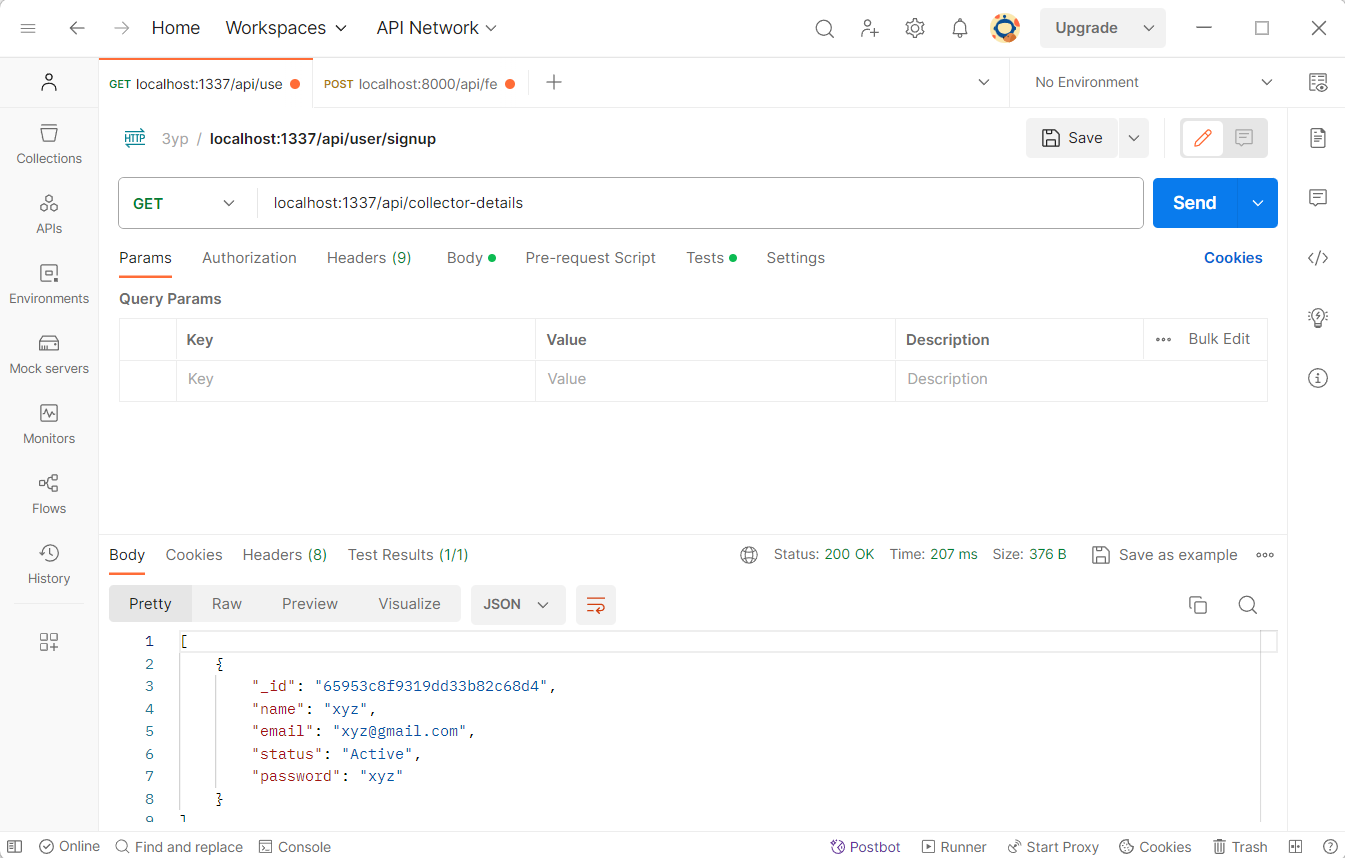Switch response view to Raw

pos(227,604)
